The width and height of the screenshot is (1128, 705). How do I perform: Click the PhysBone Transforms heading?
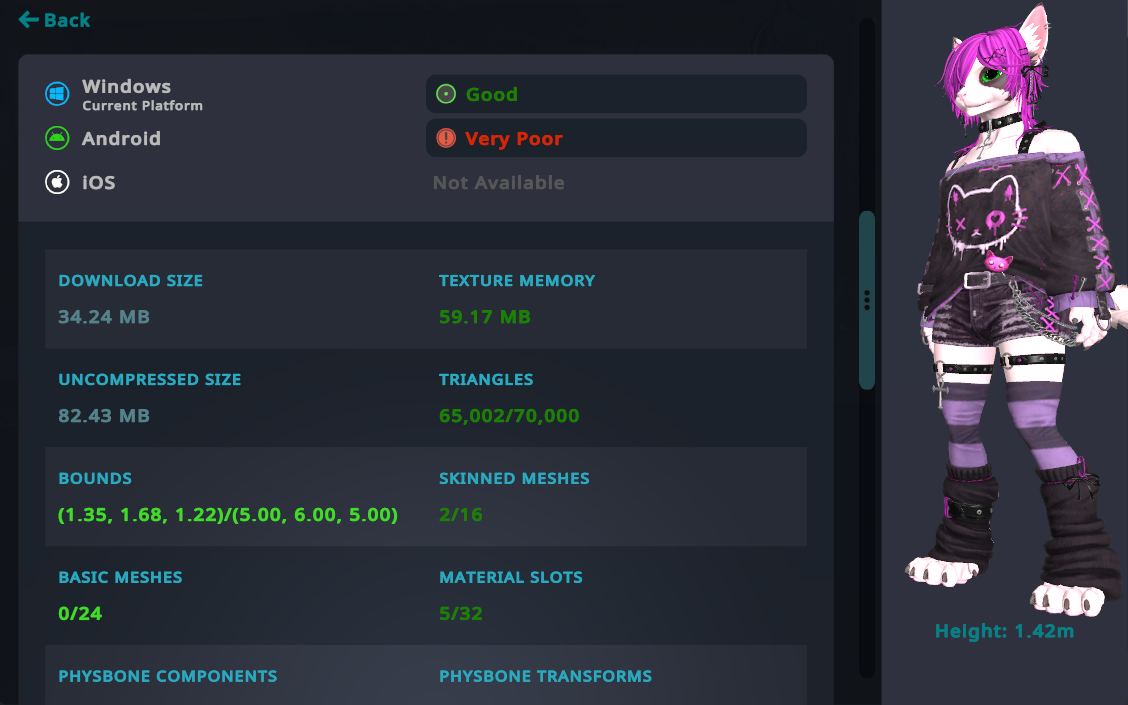tap(545, 676)
